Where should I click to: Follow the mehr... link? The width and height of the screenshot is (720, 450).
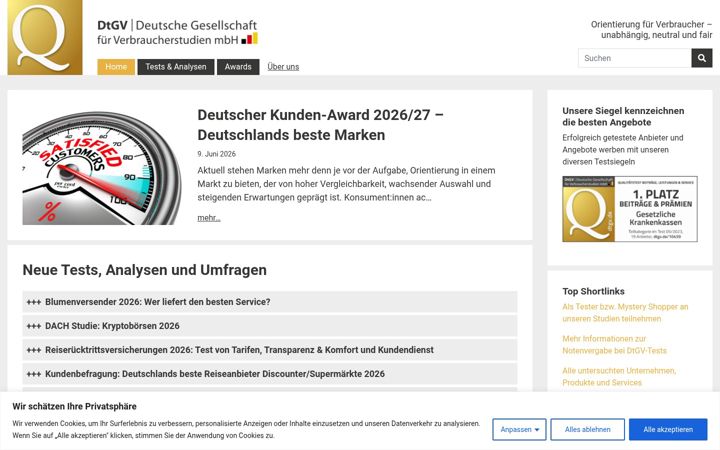[x=209, y=218]
